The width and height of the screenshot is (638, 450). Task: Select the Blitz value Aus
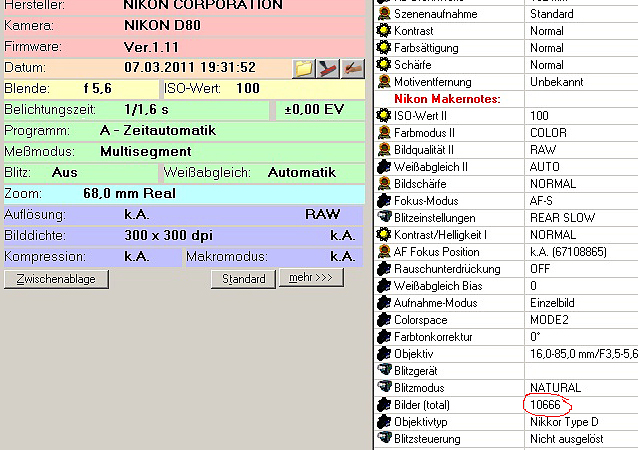point(64,173)
